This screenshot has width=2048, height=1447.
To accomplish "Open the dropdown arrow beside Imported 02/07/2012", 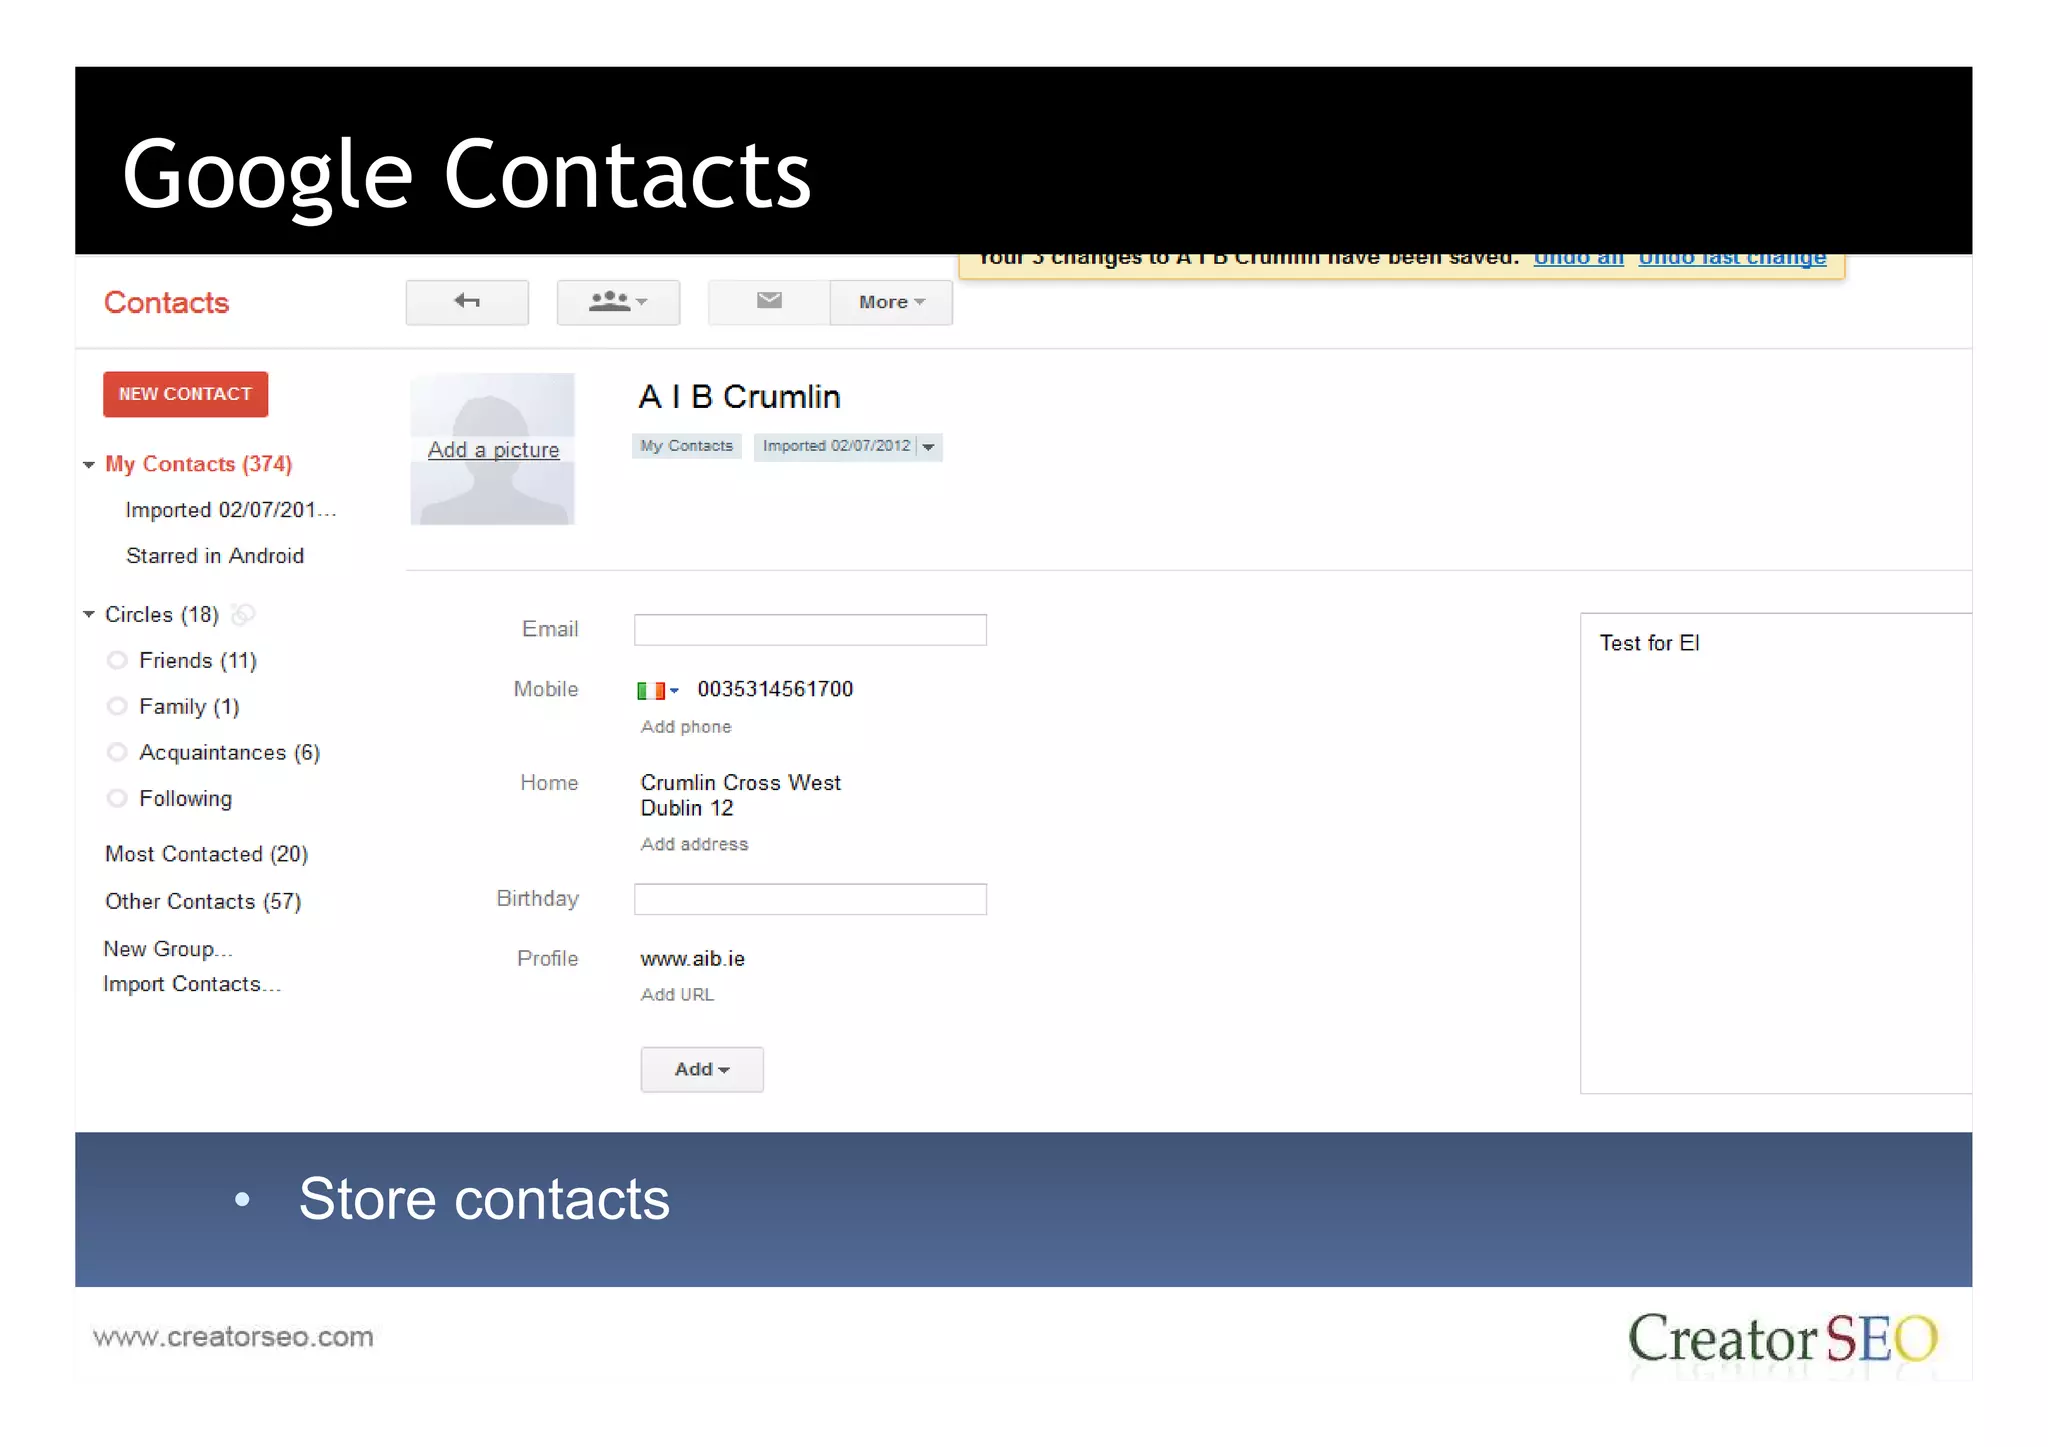I will tap(929, 447).
